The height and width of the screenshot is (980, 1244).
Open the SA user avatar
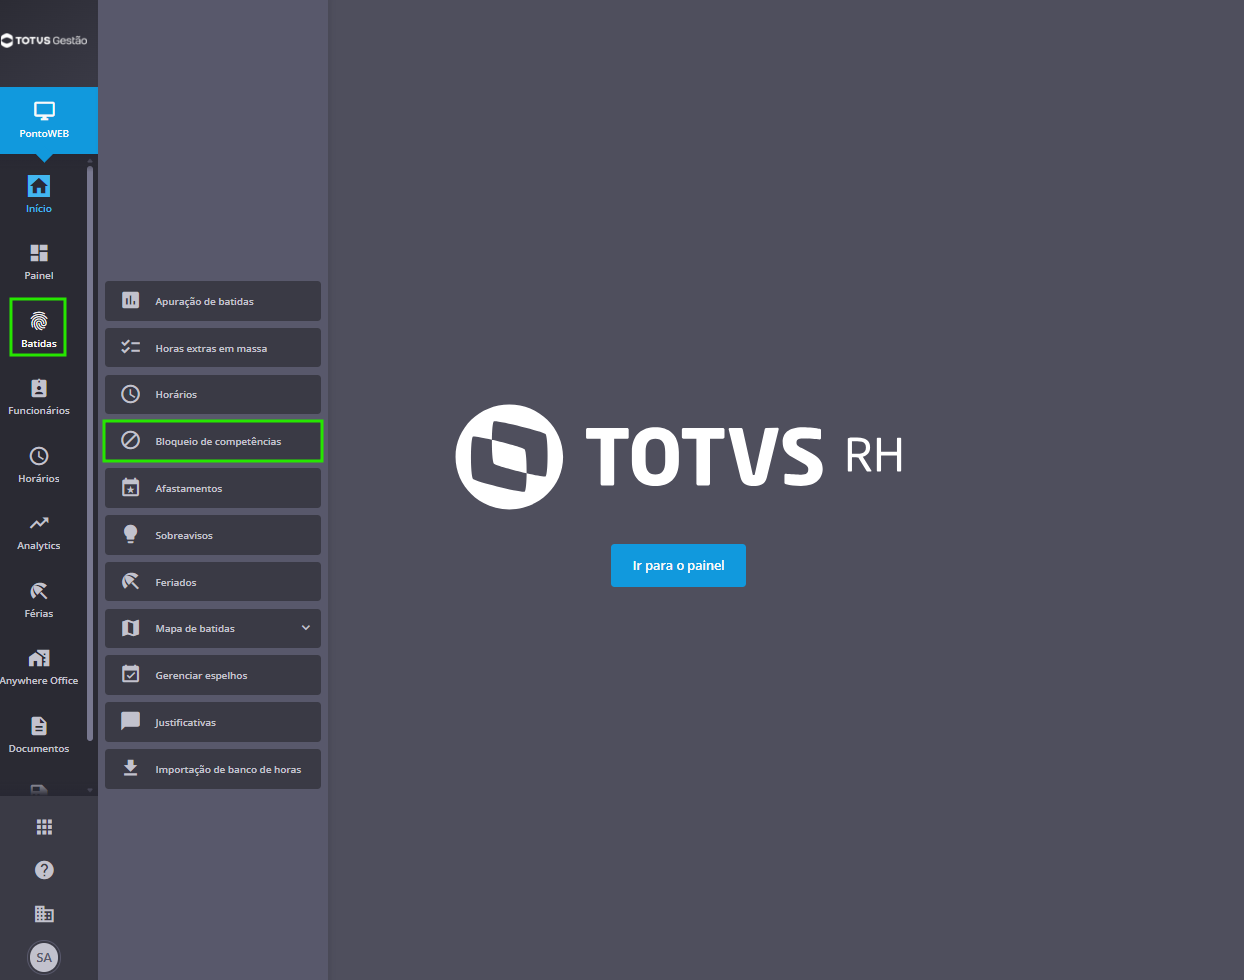(44, 957)
